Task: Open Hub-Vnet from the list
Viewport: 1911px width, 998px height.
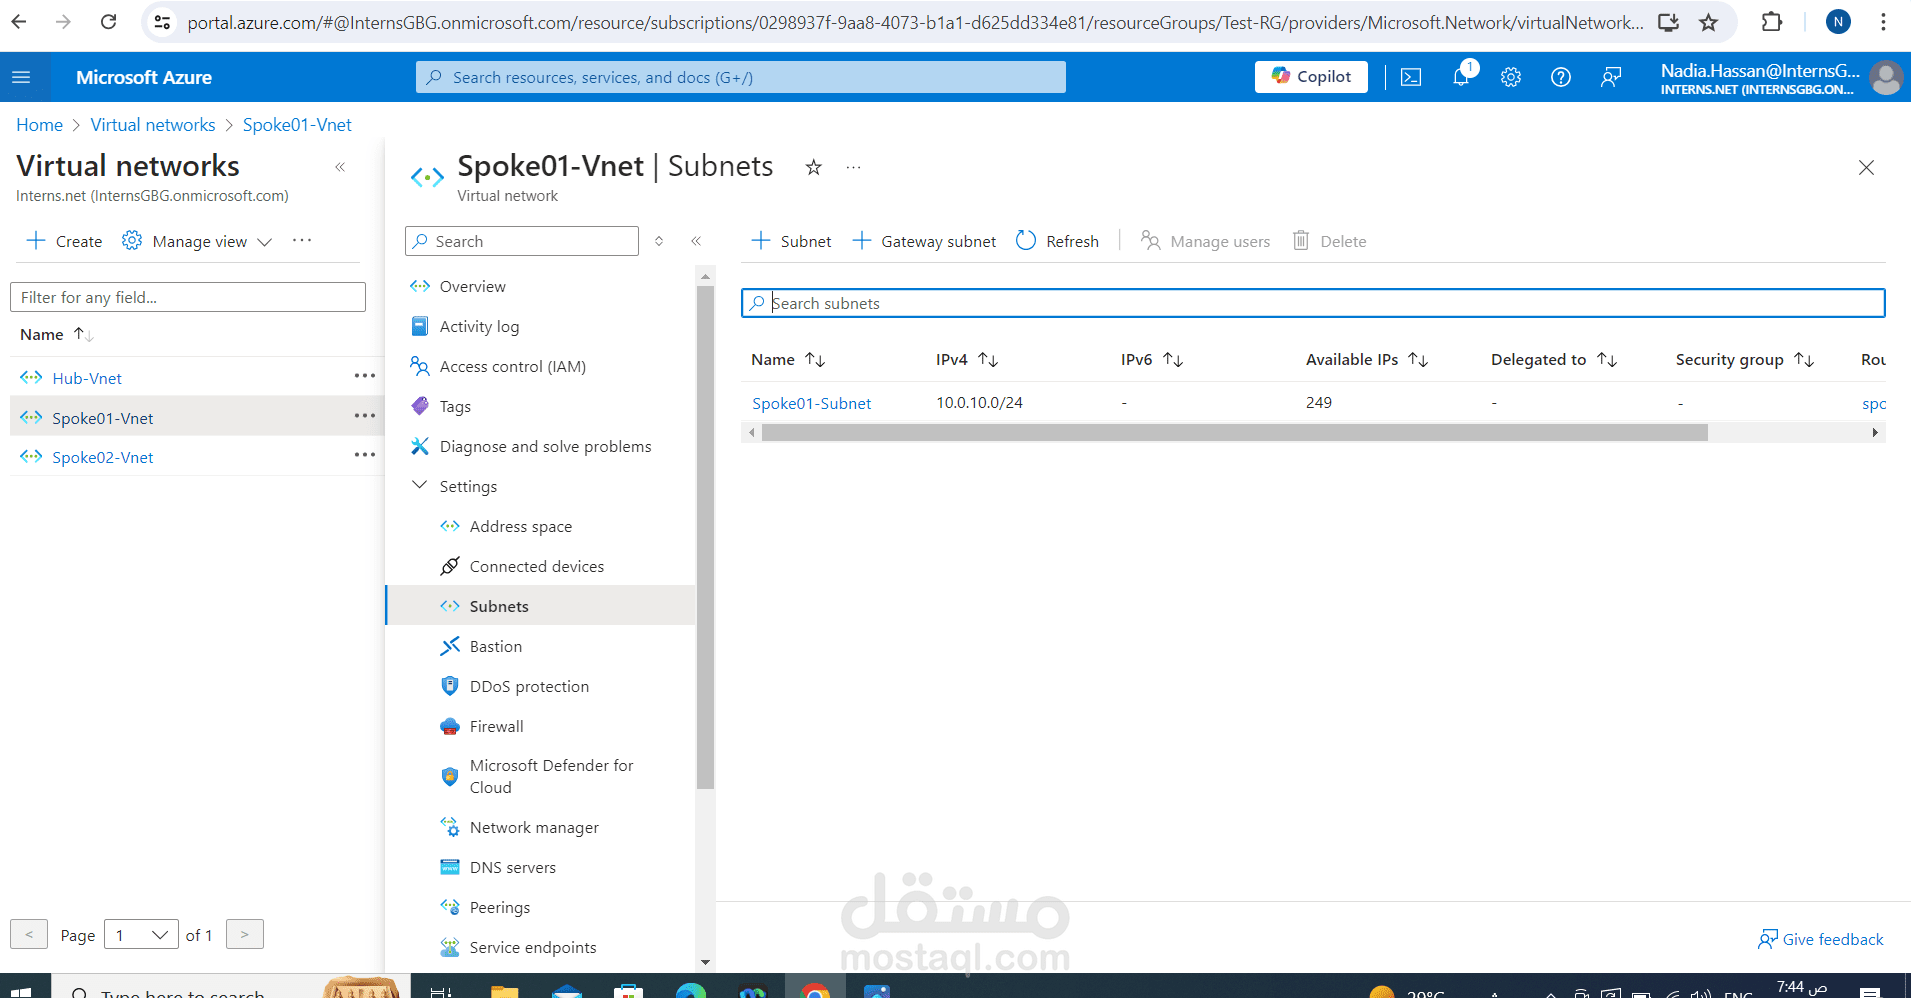Action: 87,378
